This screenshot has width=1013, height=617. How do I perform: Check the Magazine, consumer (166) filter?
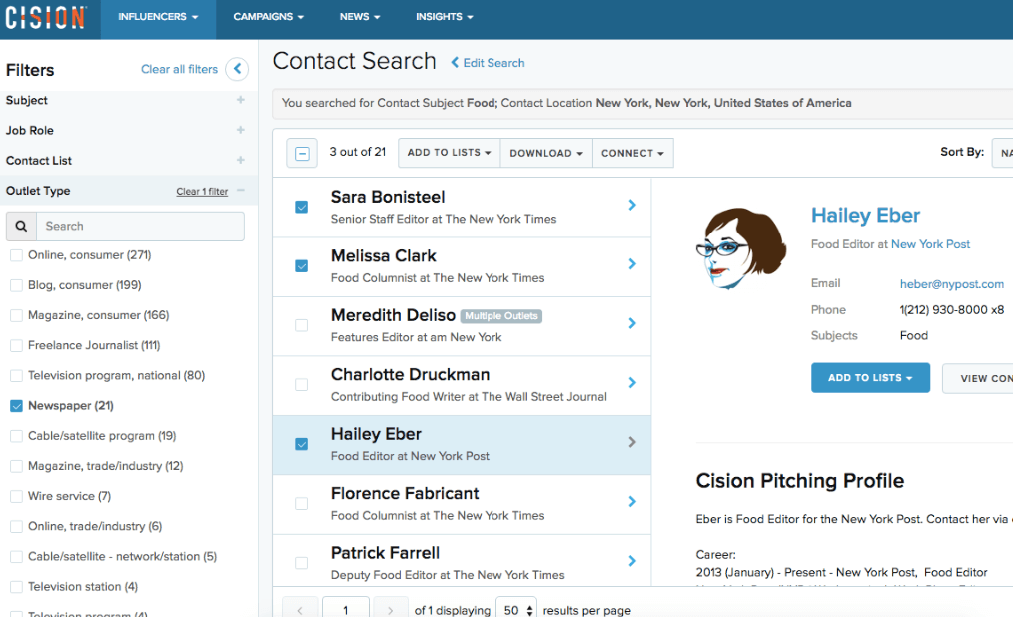17,315
